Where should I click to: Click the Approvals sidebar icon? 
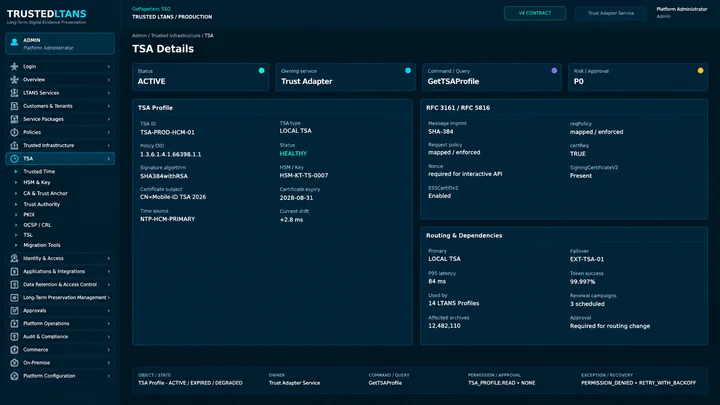(14, 310)
